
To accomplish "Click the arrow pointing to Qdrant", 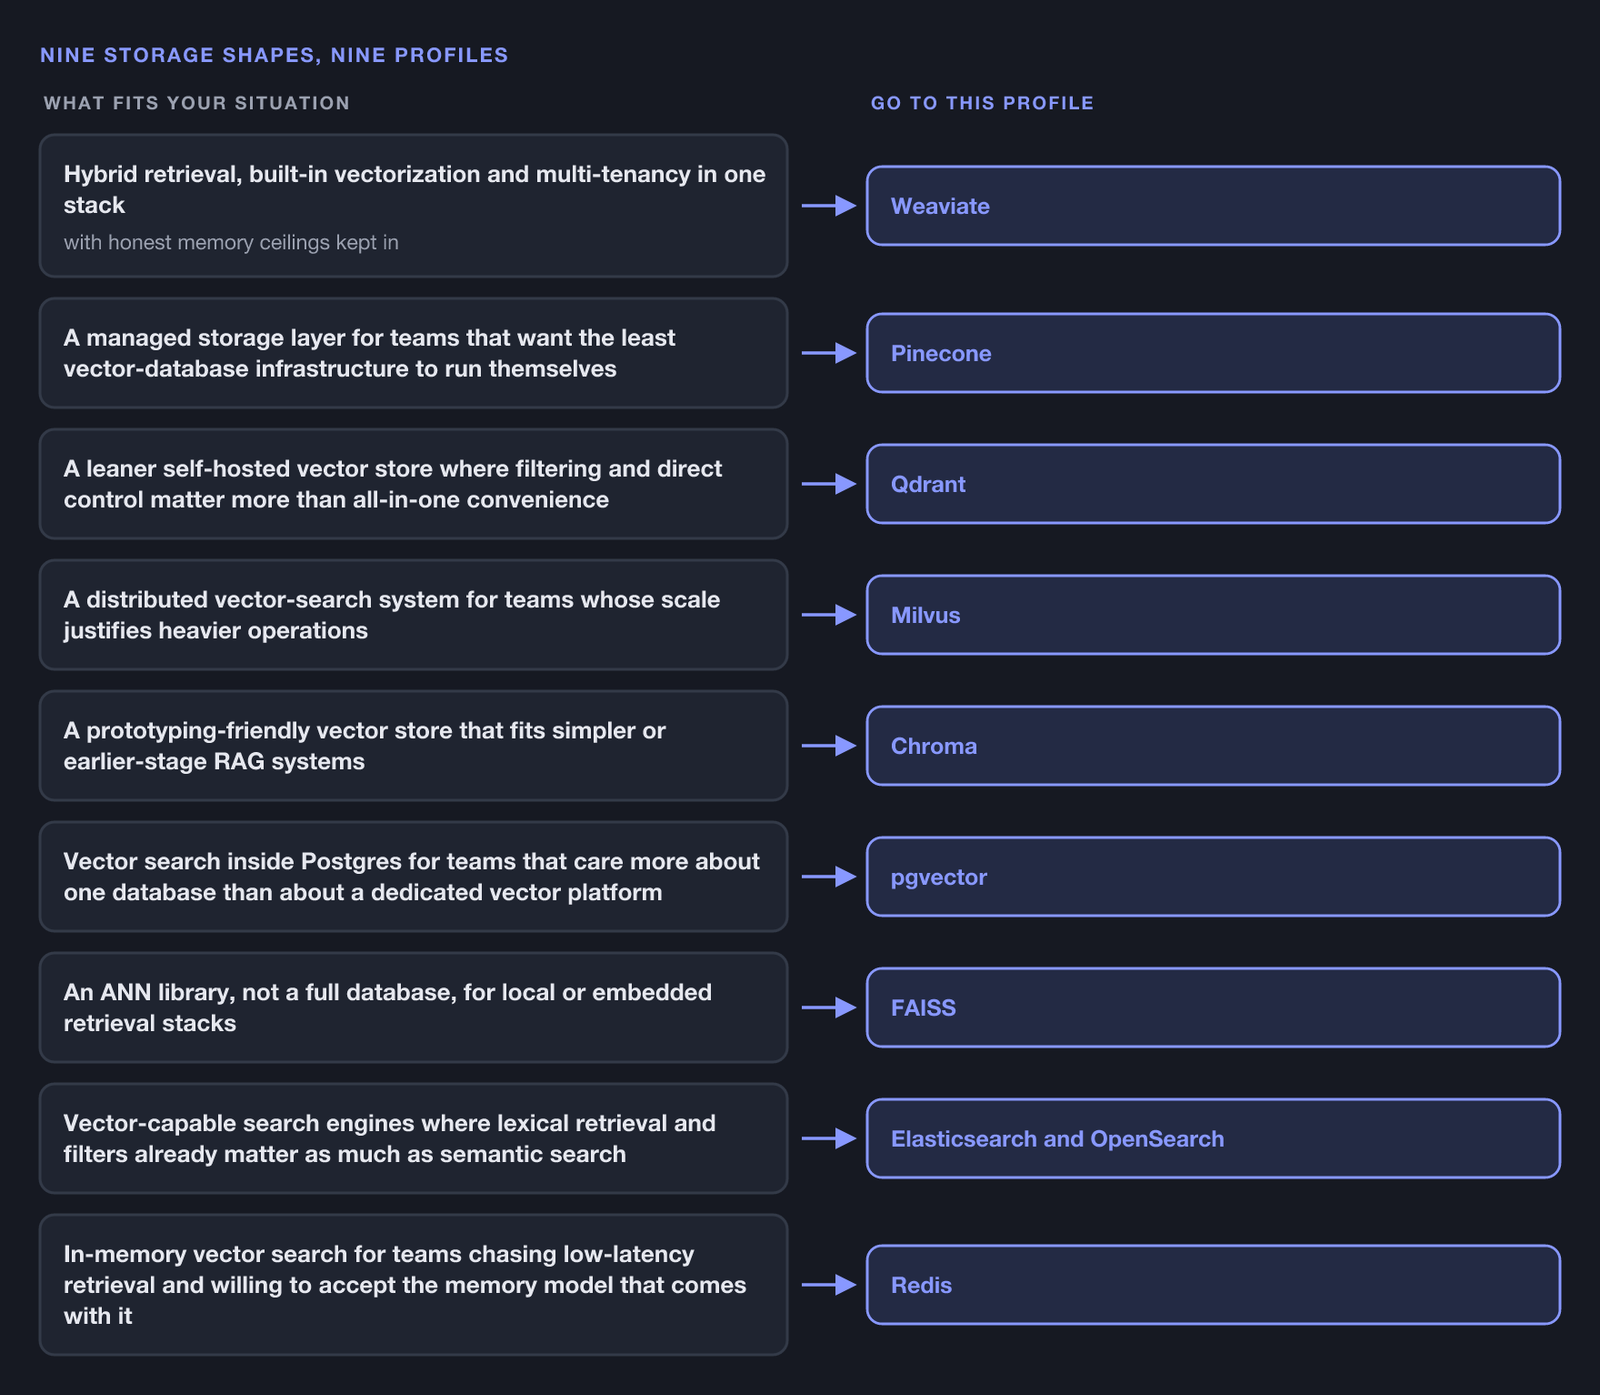I will tap(829, 484).
